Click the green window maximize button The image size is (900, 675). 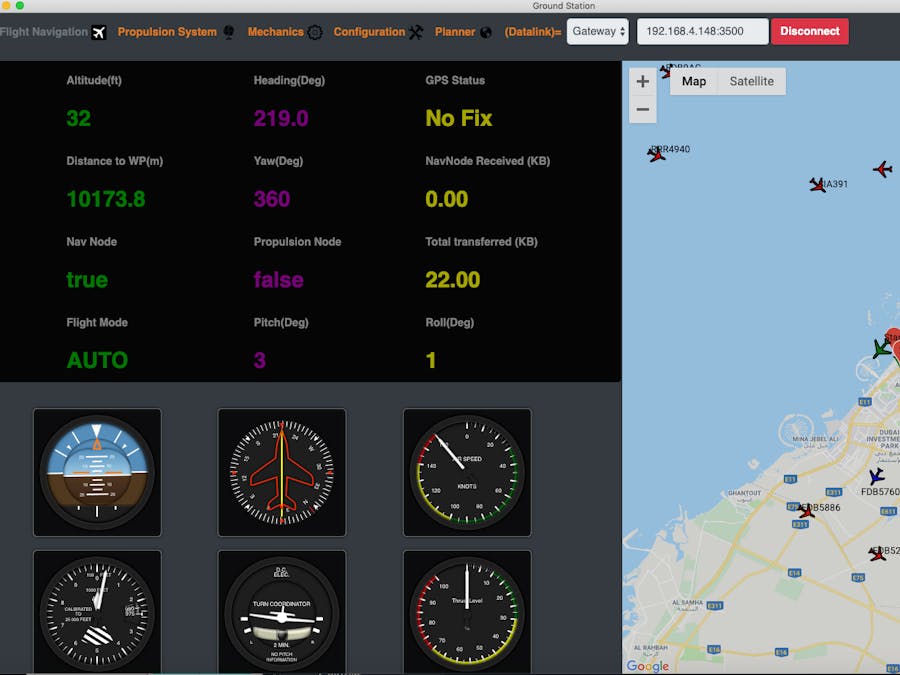pos(20,5)
